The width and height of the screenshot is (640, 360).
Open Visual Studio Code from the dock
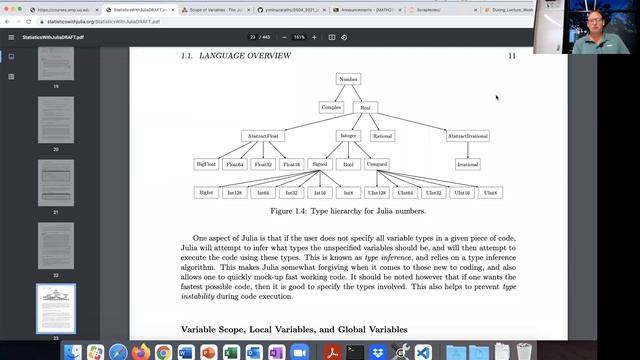pyautogui.click(x=423, y=352)
